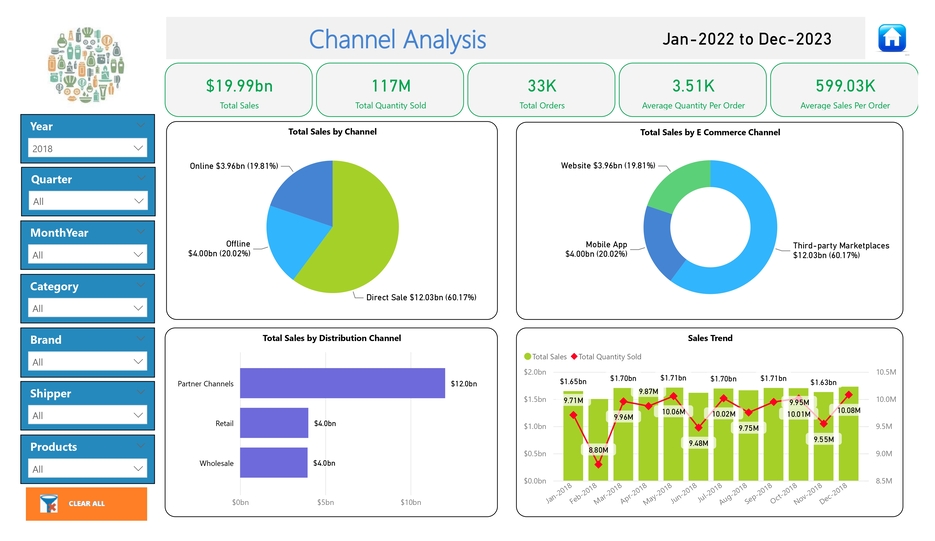The height and width of the screenshot is (541, 935).
Task: Click the filter eraser icon on Clear All
Action: click(x=46, y=504)
